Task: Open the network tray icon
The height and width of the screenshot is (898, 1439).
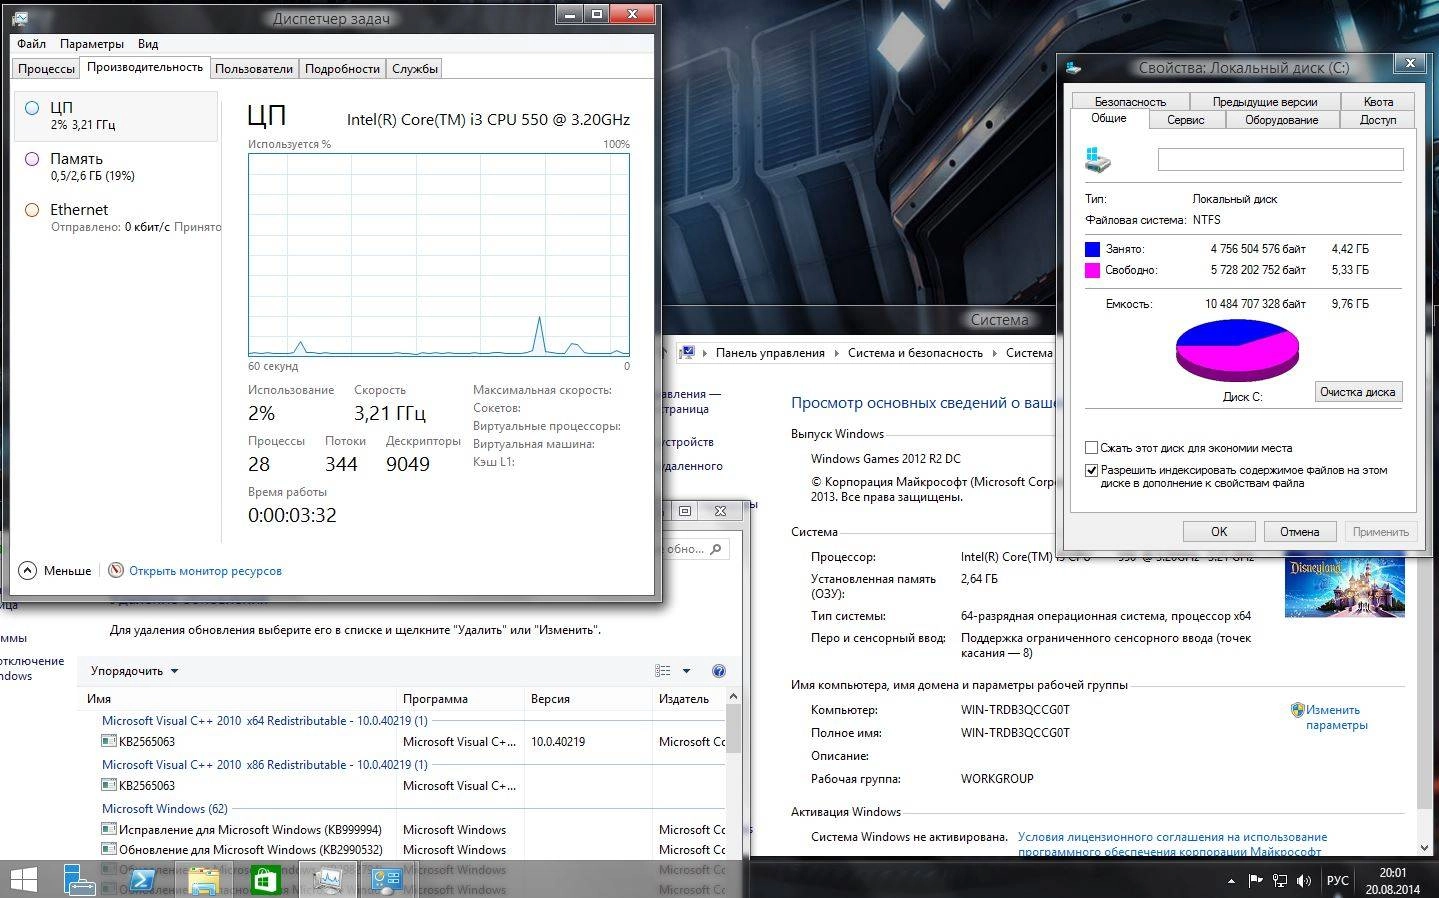Action: (1280, 881)
